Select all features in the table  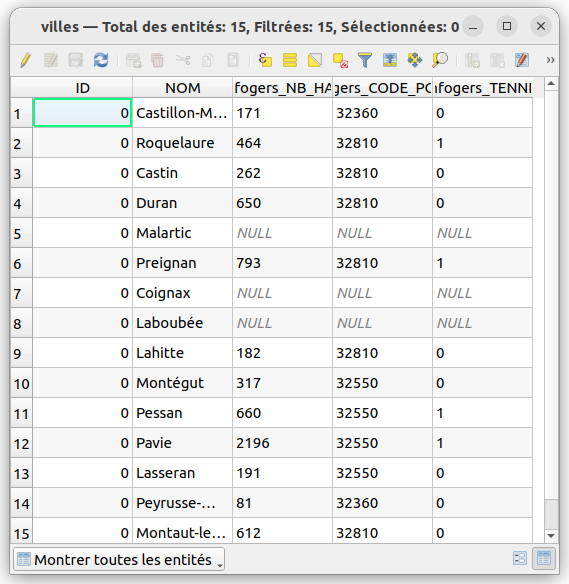pos(290,60)
